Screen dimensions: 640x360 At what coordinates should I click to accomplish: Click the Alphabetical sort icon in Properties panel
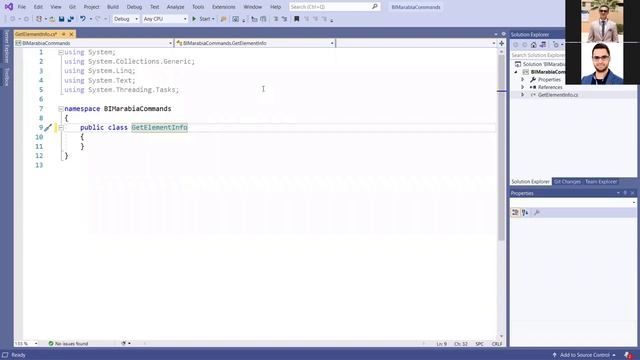[525, 213]
